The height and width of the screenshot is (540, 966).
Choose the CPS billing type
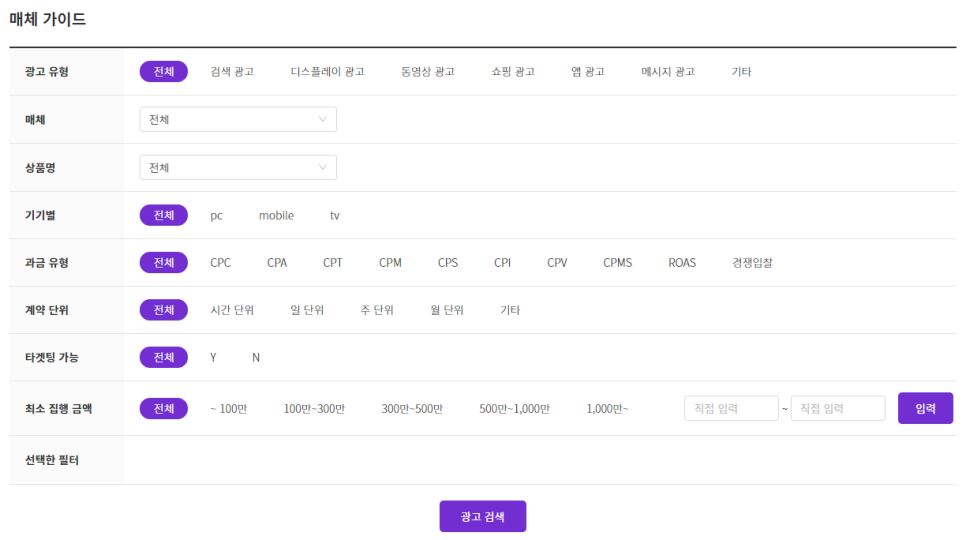pyautogui.click(x=448, y=262)
